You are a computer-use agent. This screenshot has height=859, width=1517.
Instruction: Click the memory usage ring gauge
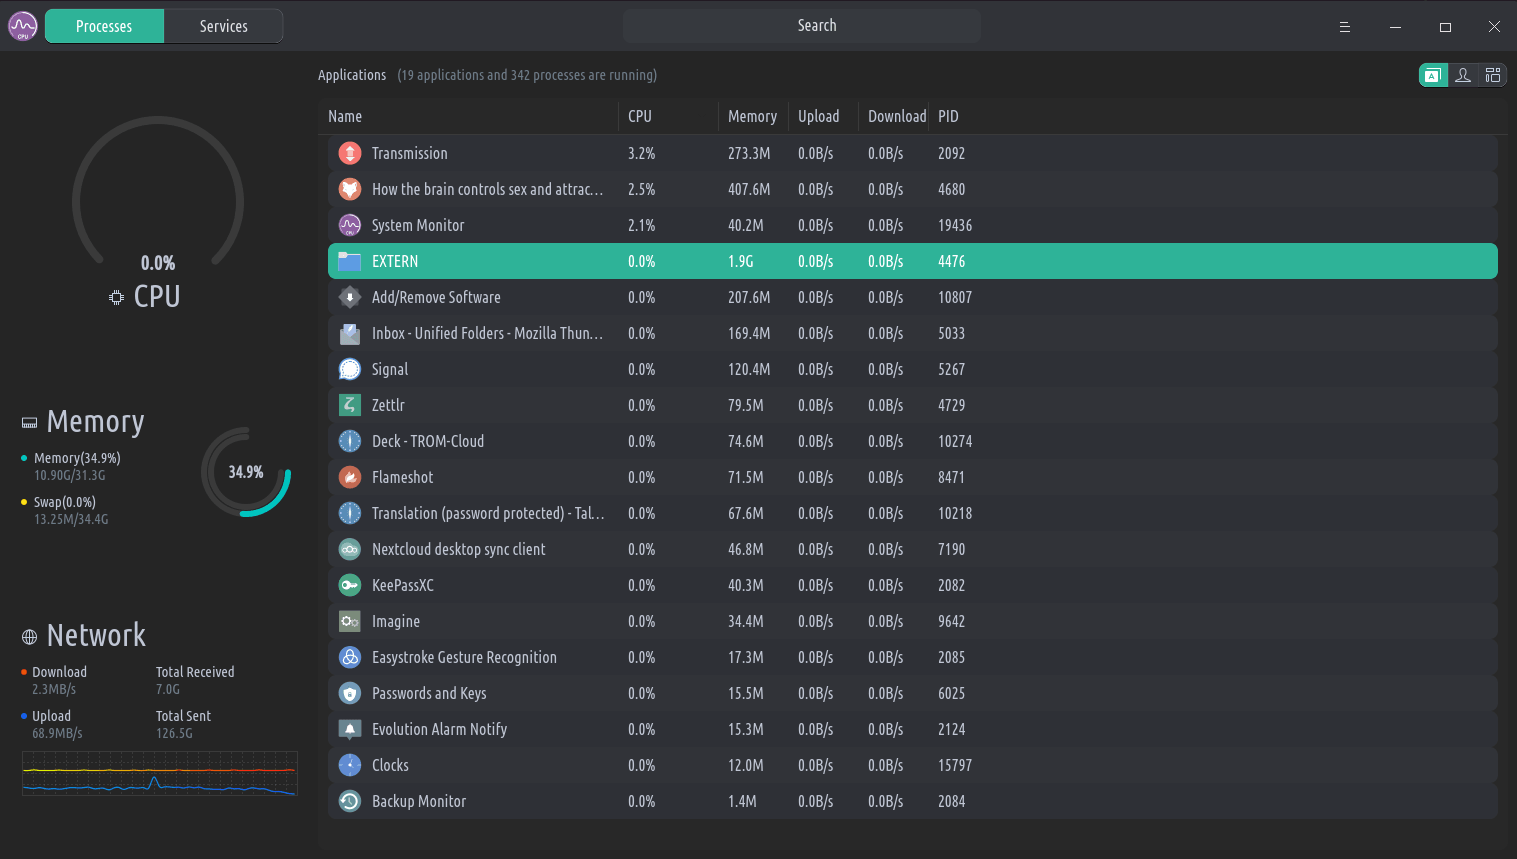246,472
